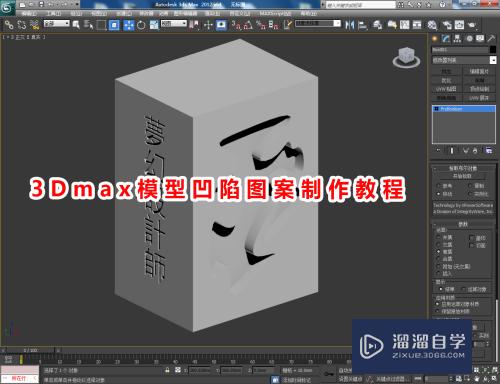Select the 实例化 radio button
Screen dimensions: 500x384
point(478,194)
